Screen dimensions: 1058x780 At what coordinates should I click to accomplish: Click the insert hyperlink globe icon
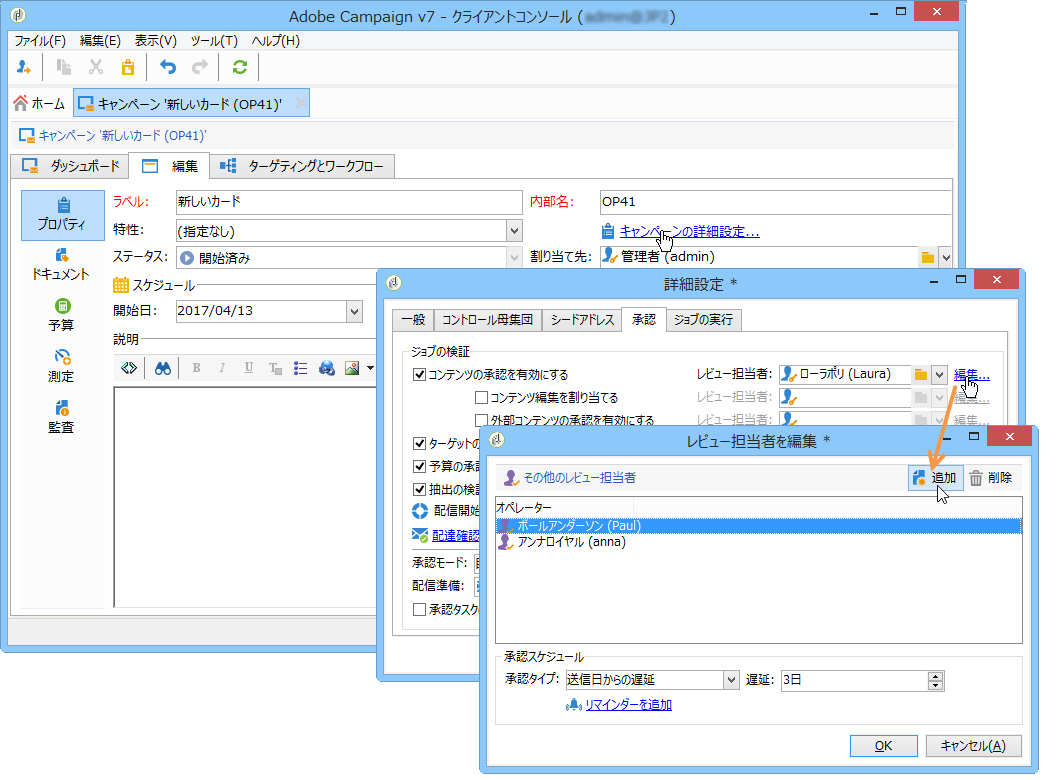pos(327,368)
